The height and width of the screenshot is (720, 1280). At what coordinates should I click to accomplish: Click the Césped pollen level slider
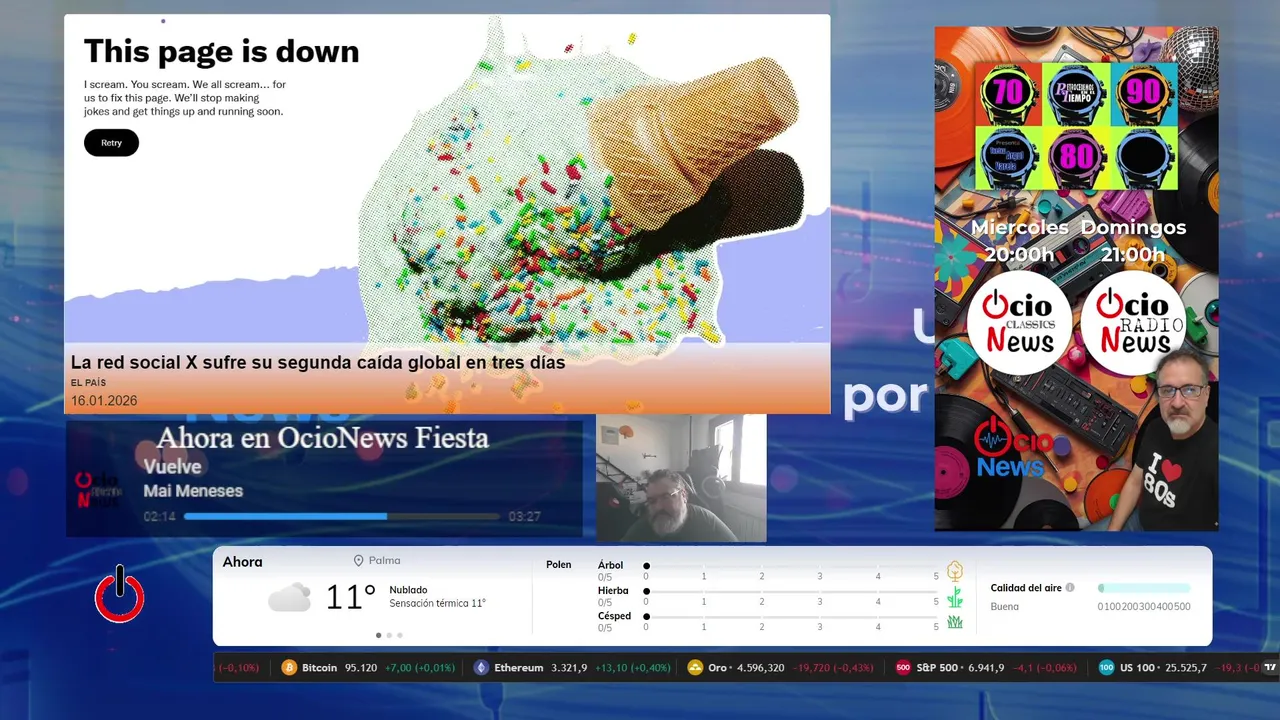coord(791,616)
